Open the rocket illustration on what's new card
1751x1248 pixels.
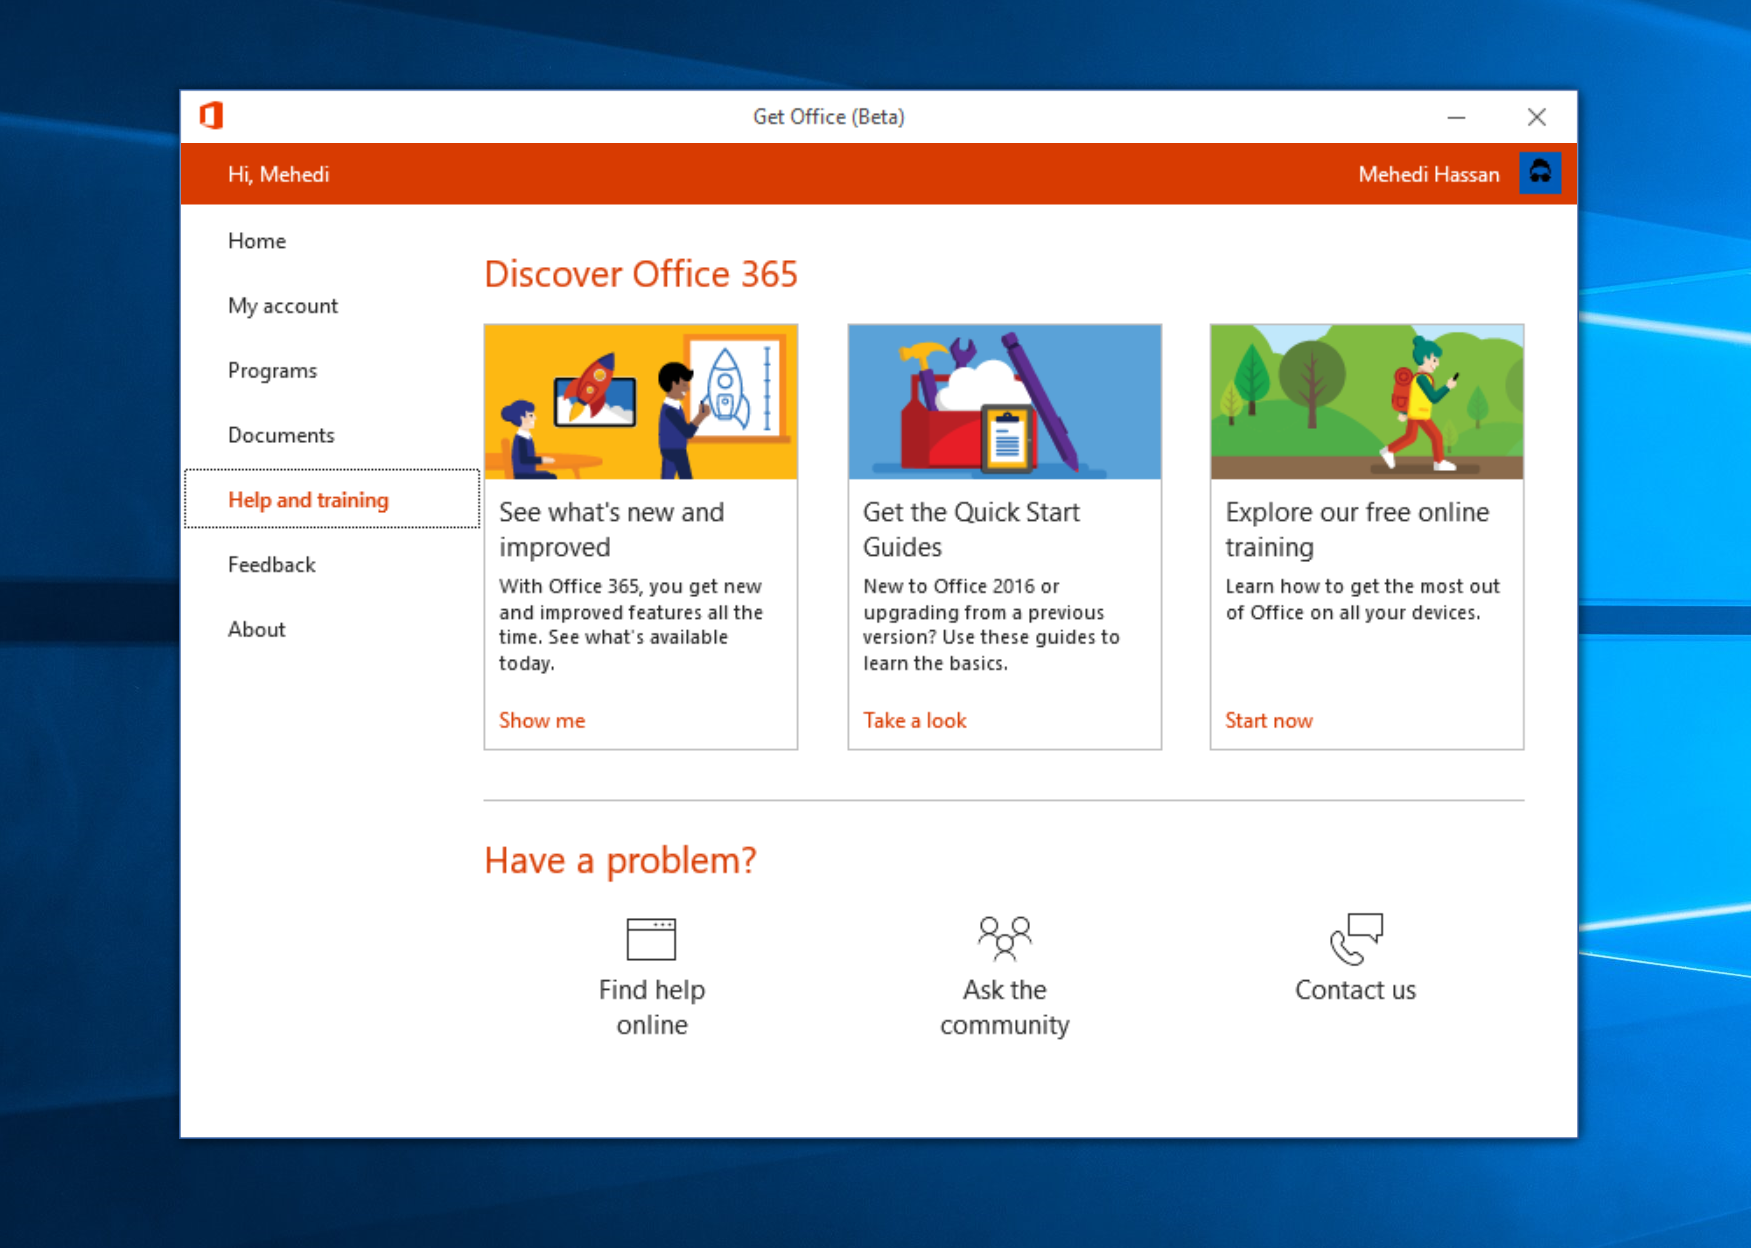tap(640, 402)
